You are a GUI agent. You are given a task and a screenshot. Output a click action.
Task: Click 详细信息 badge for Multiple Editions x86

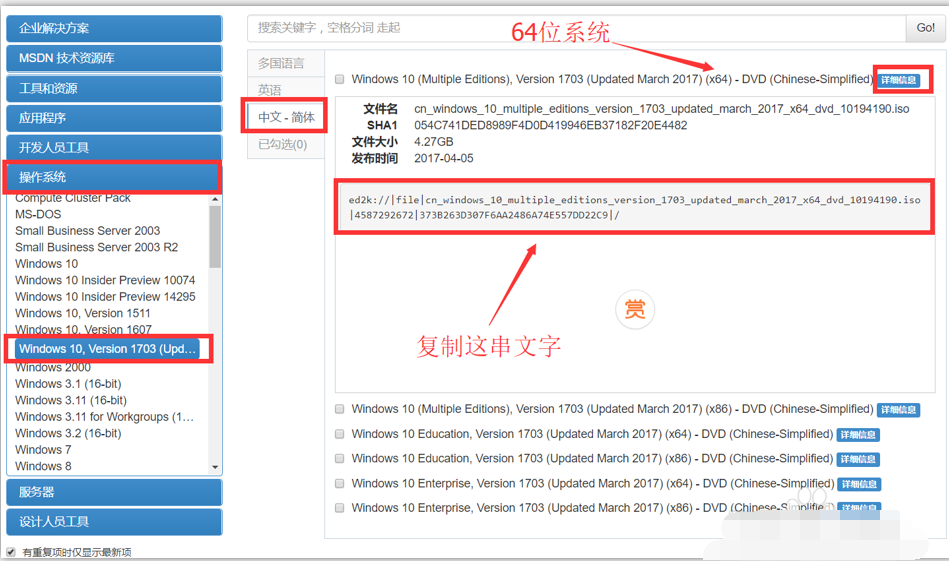[898, 410]
